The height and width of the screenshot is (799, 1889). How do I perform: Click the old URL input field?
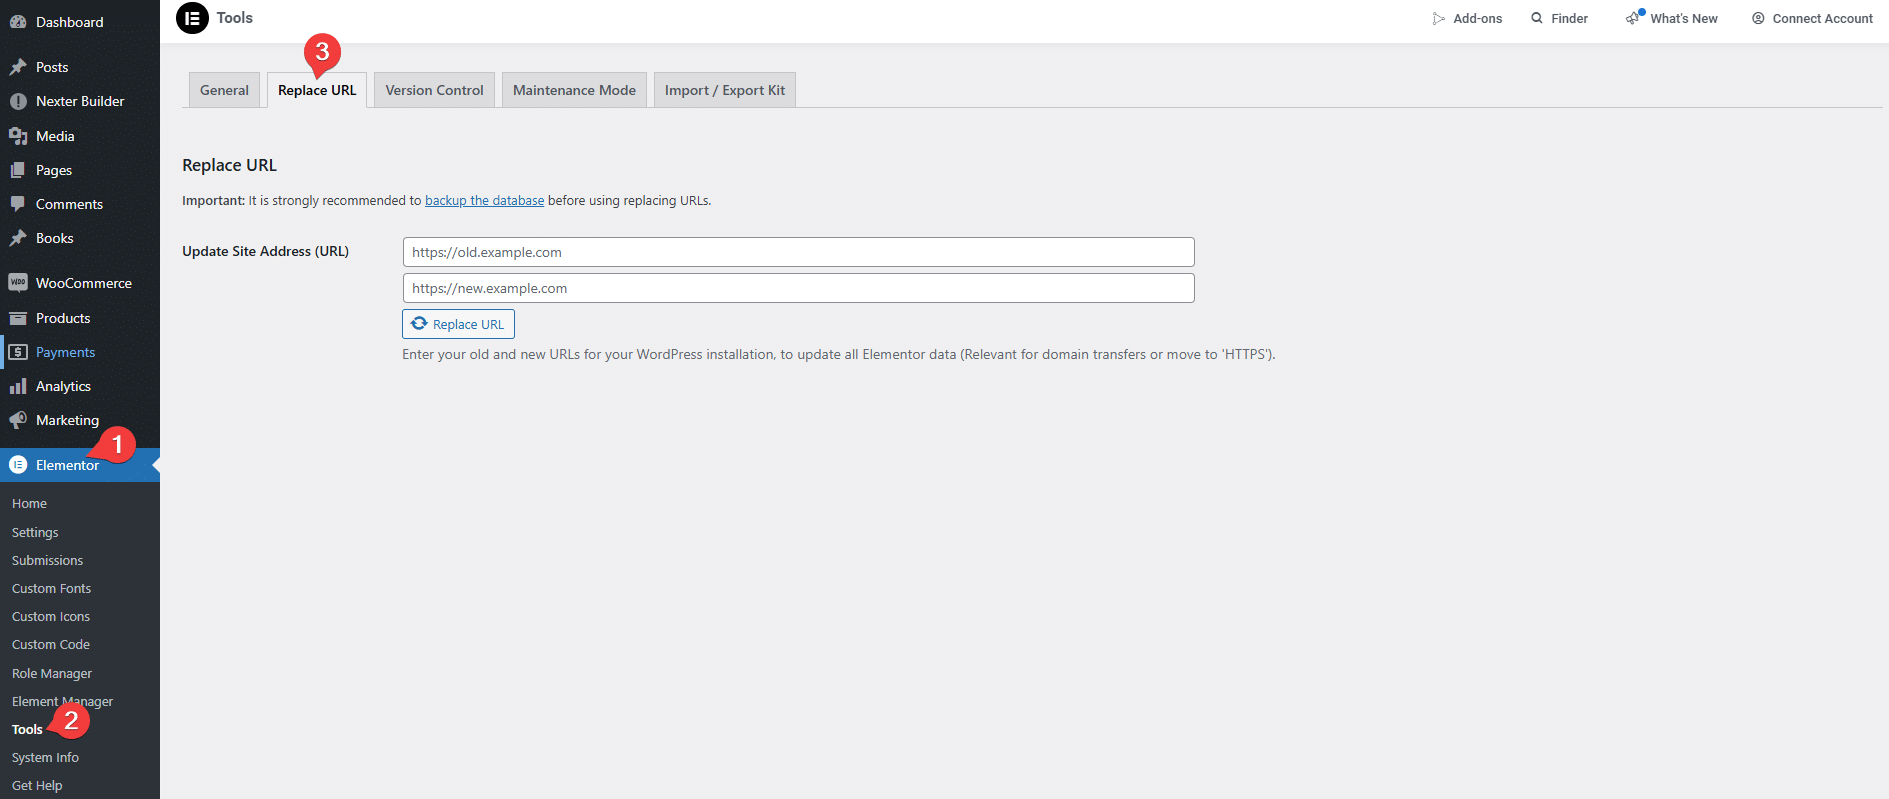(x=798, y=252)
